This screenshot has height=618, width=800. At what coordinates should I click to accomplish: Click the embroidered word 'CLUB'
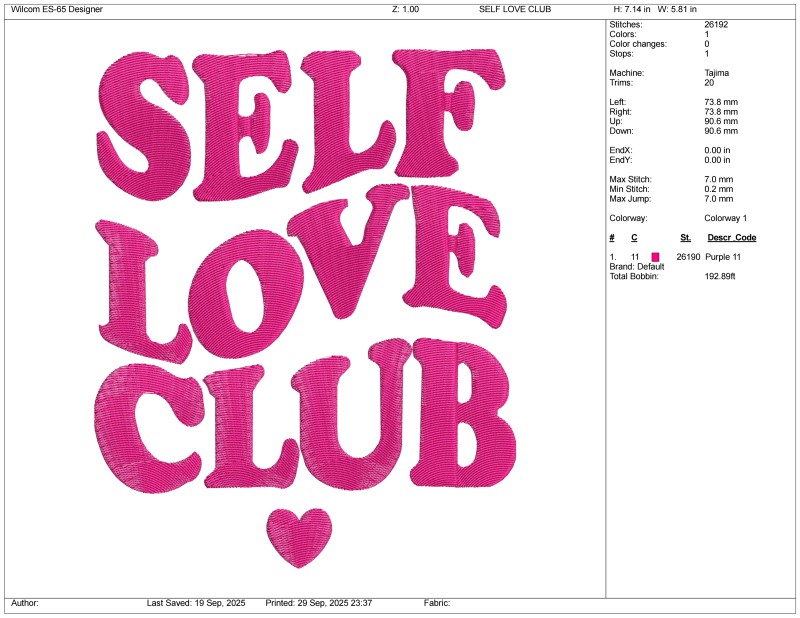(305, 414)
